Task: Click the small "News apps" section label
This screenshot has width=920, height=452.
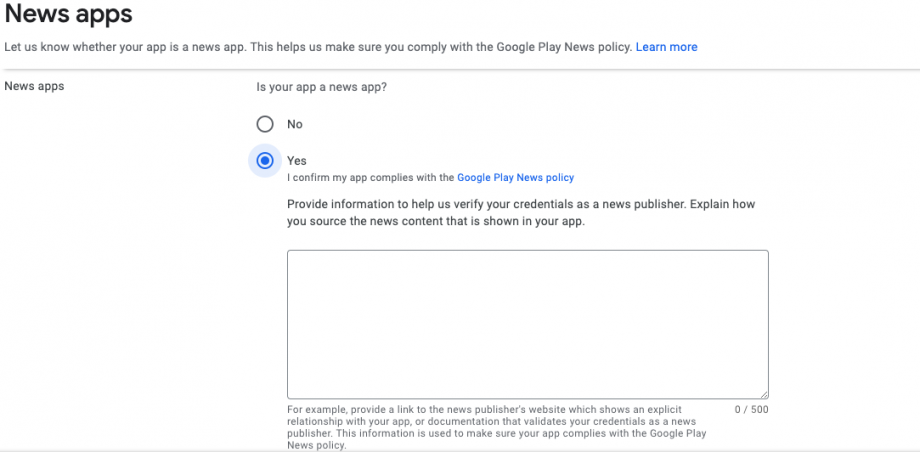Action: [x=34, y=86]
